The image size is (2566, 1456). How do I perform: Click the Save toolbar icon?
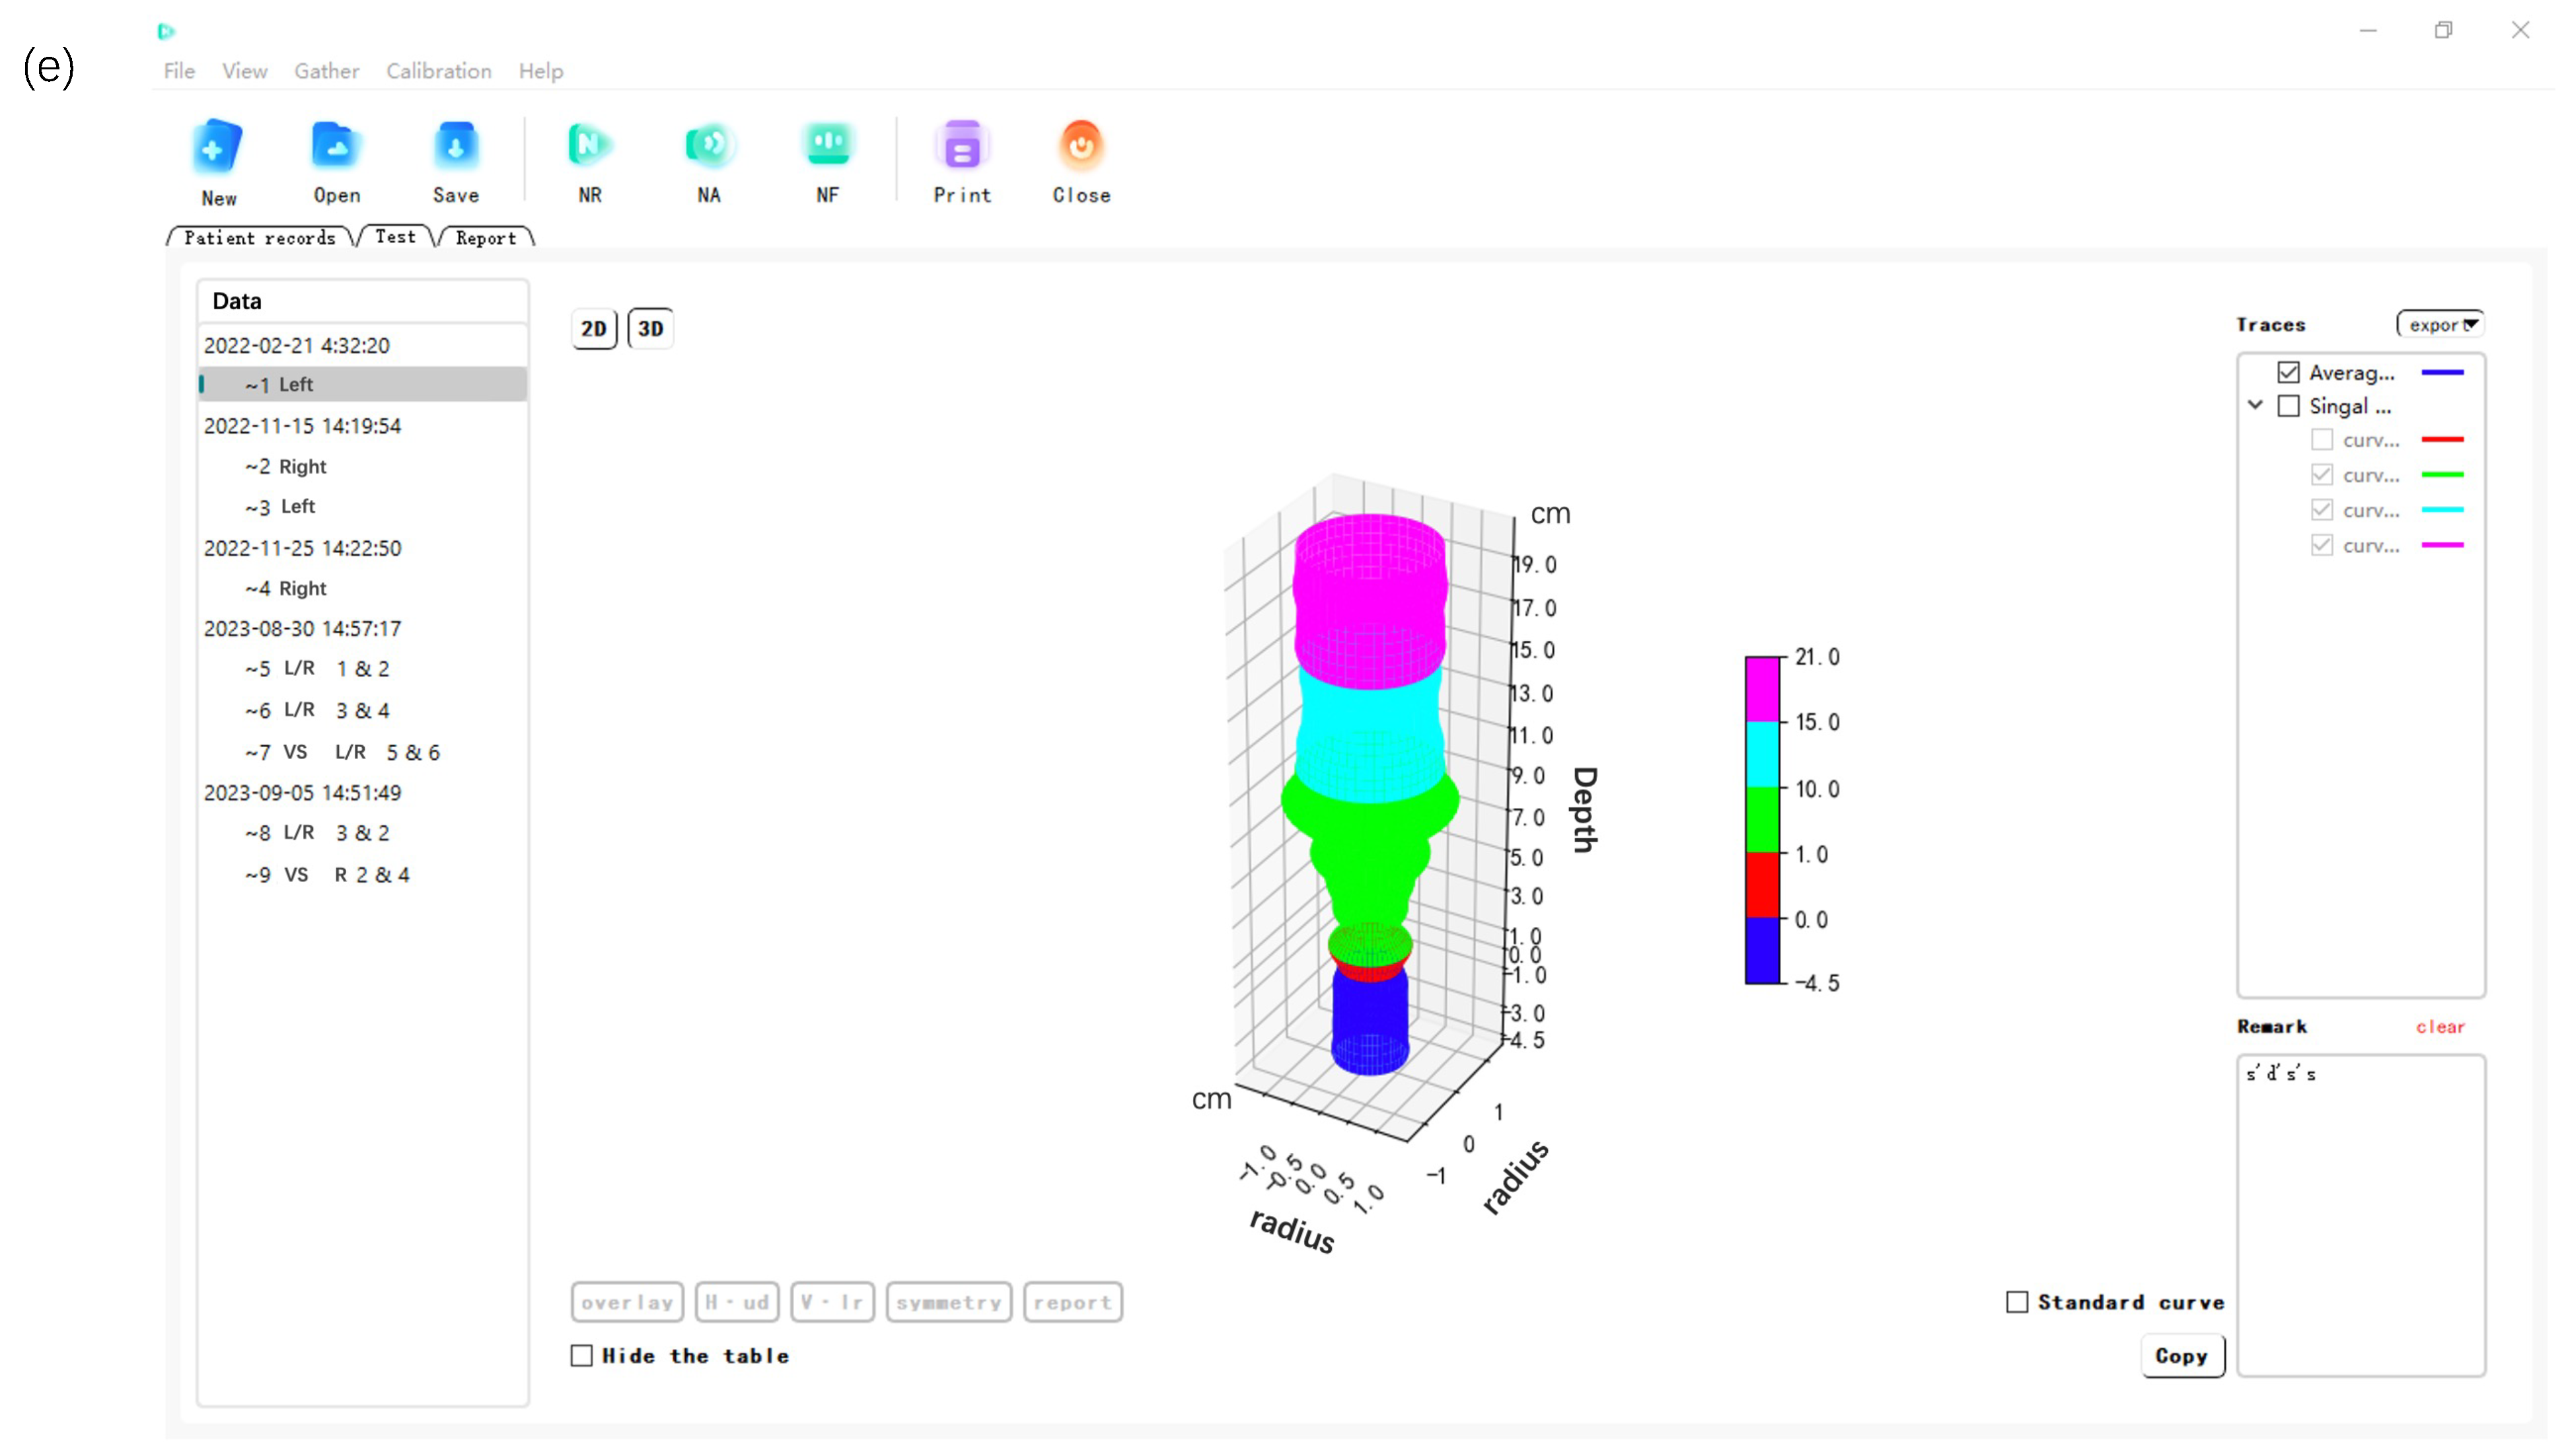tap(455, 147)
